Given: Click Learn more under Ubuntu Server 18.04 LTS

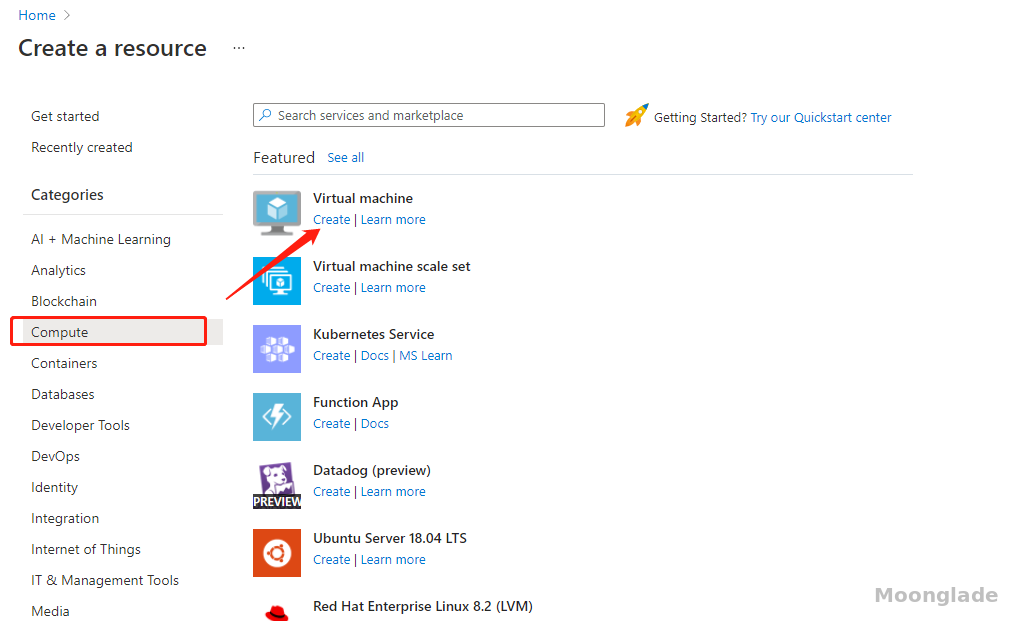Looking at the screenshot, I should tap(393, 560).
